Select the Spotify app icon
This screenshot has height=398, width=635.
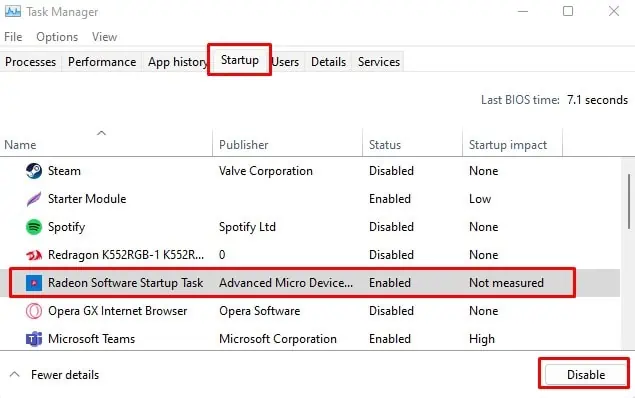point(34,227)
